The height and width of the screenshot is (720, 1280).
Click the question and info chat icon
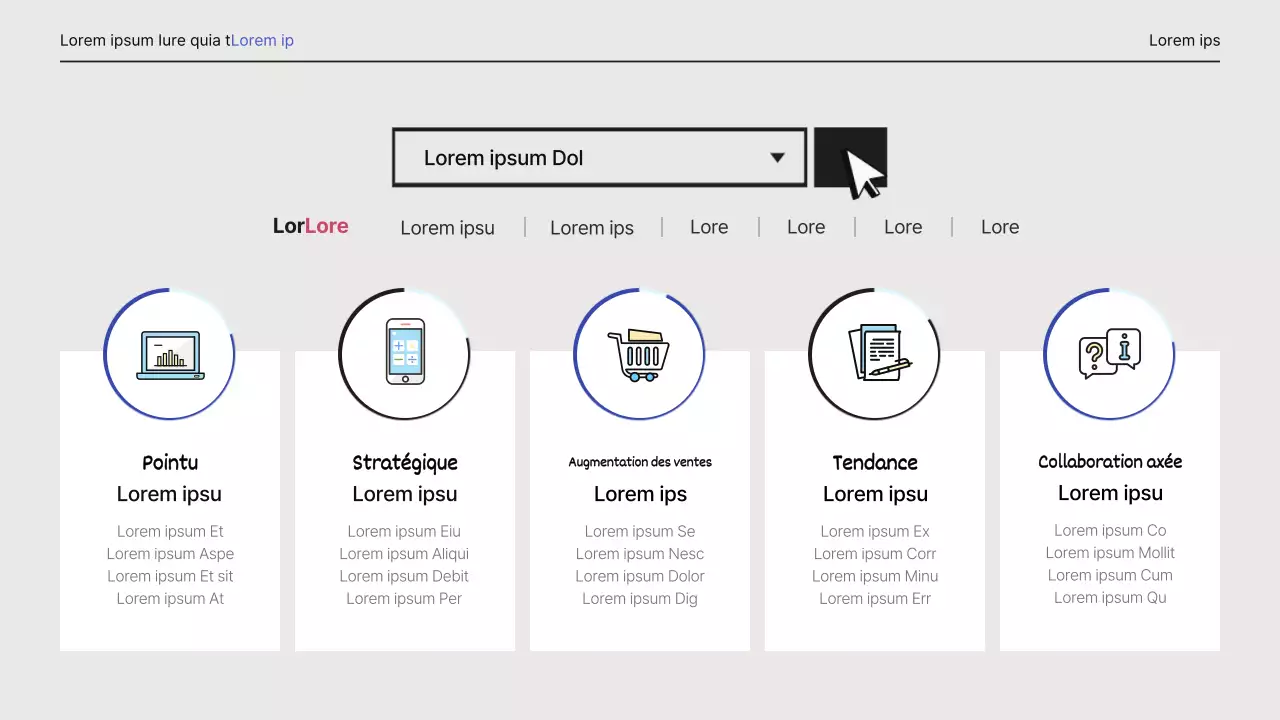[1110, 353]
